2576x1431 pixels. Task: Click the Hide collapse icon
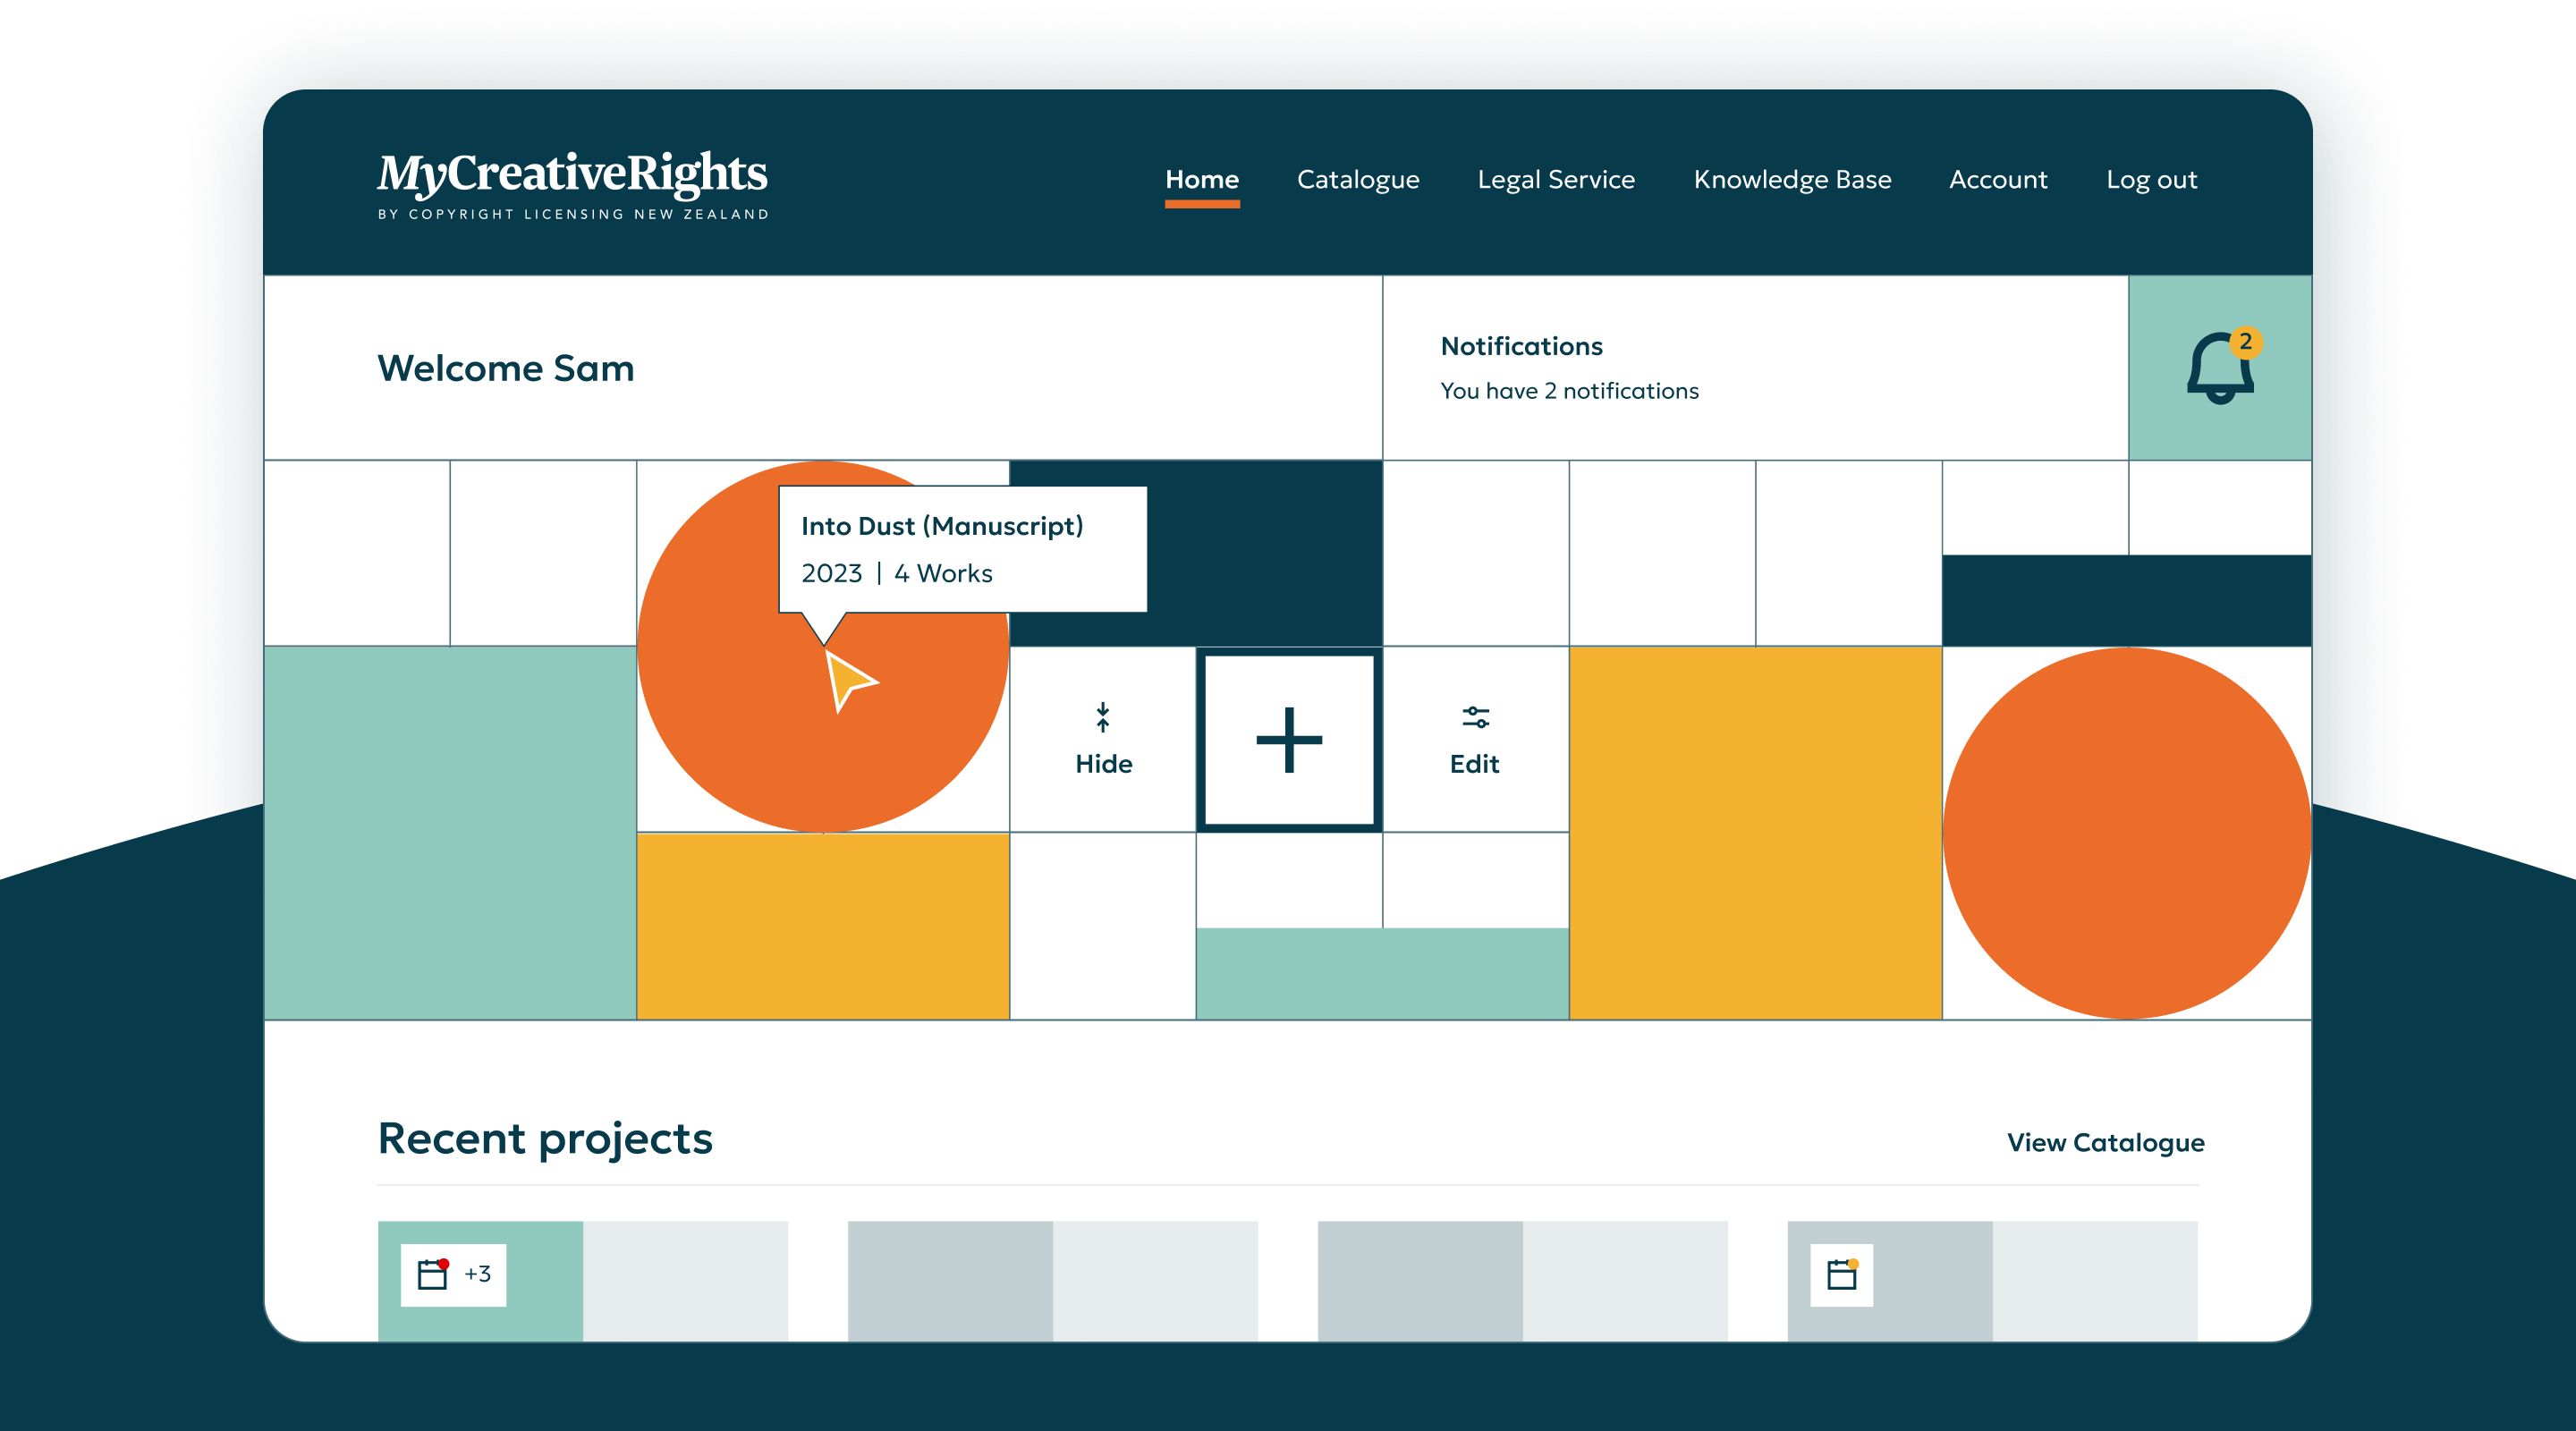click(x=1102, y=717)
